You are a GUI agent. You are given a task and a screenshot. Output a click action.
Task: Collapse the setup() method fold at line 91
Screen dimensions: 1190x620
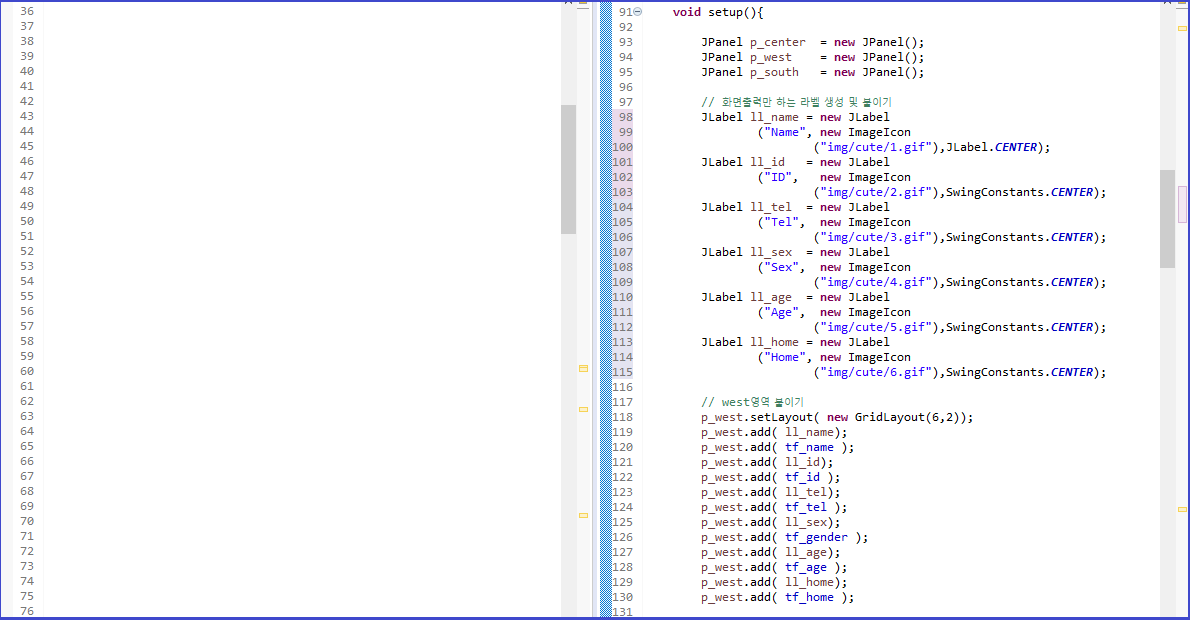(638, 11)
